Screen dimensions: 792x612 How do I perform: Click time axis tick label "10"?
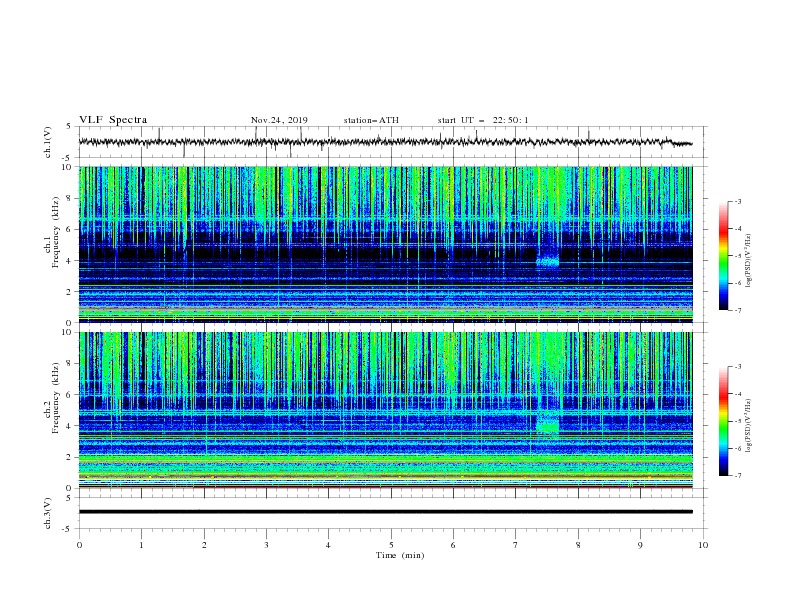pos(703,545)
